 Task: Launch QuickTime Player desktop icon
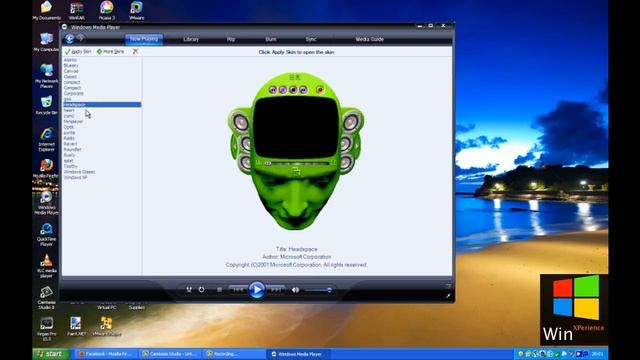47,235
